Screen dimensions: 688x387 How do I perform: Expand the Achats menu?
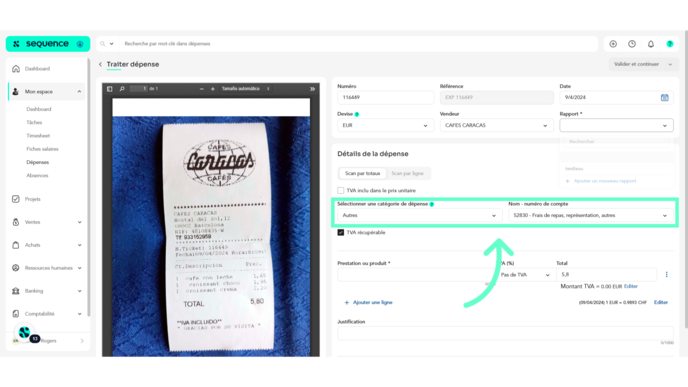coord(79,245)
